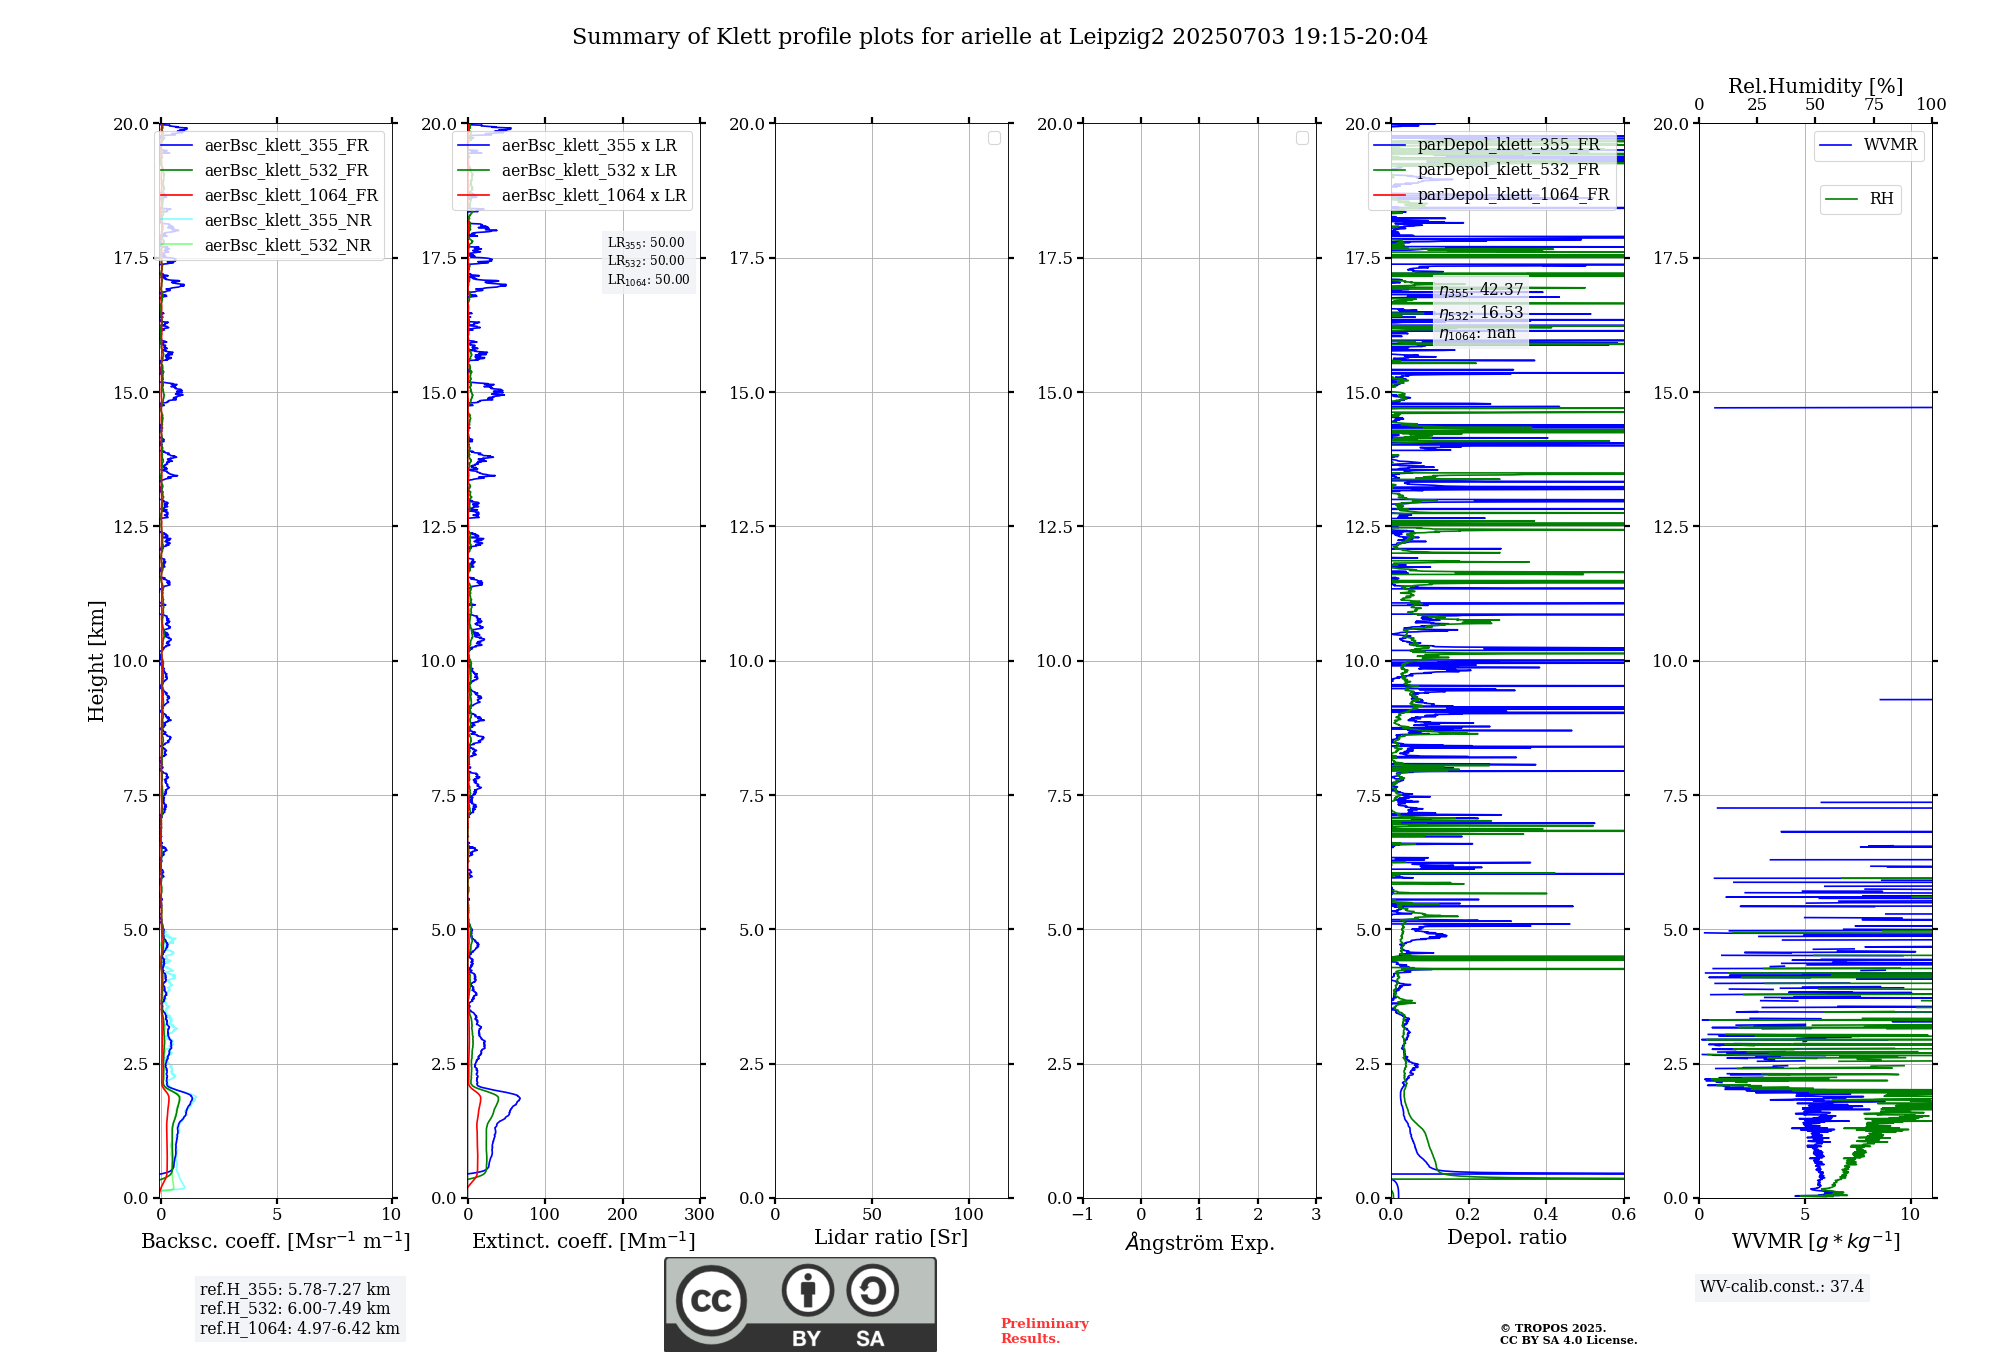Click the BY attribution person icon
Image resolution: width=2000 pixels, height=1360 pixels.
point(808,1290)
